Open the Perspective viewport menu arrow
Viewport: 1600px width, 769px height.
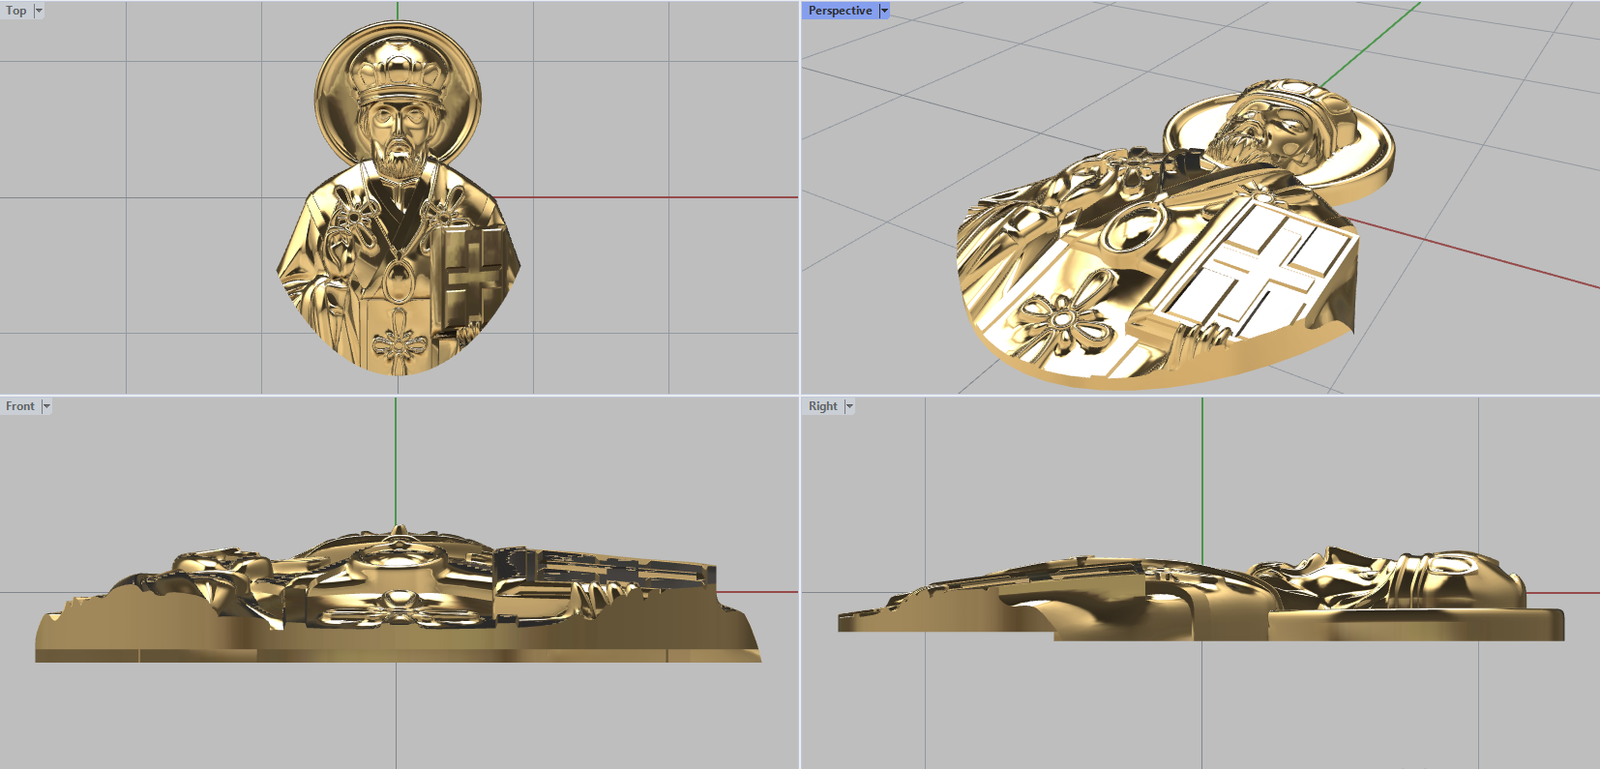coord(884,11)
